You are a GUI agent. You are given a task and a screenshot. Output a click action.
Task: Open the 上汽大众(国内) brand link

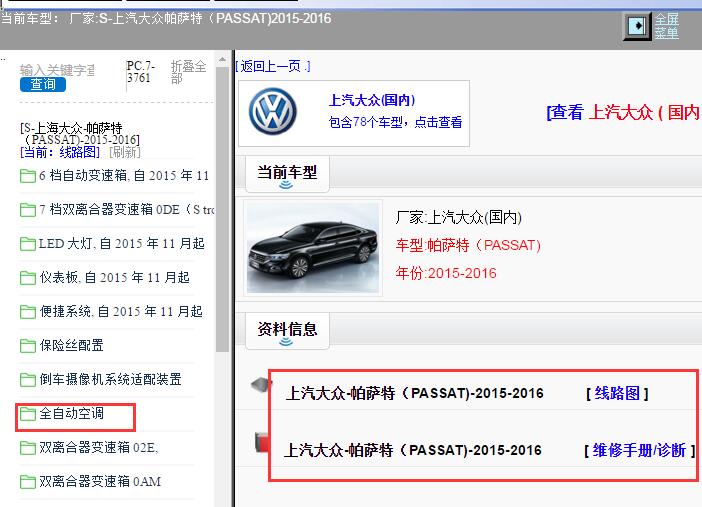coord(372,100)
